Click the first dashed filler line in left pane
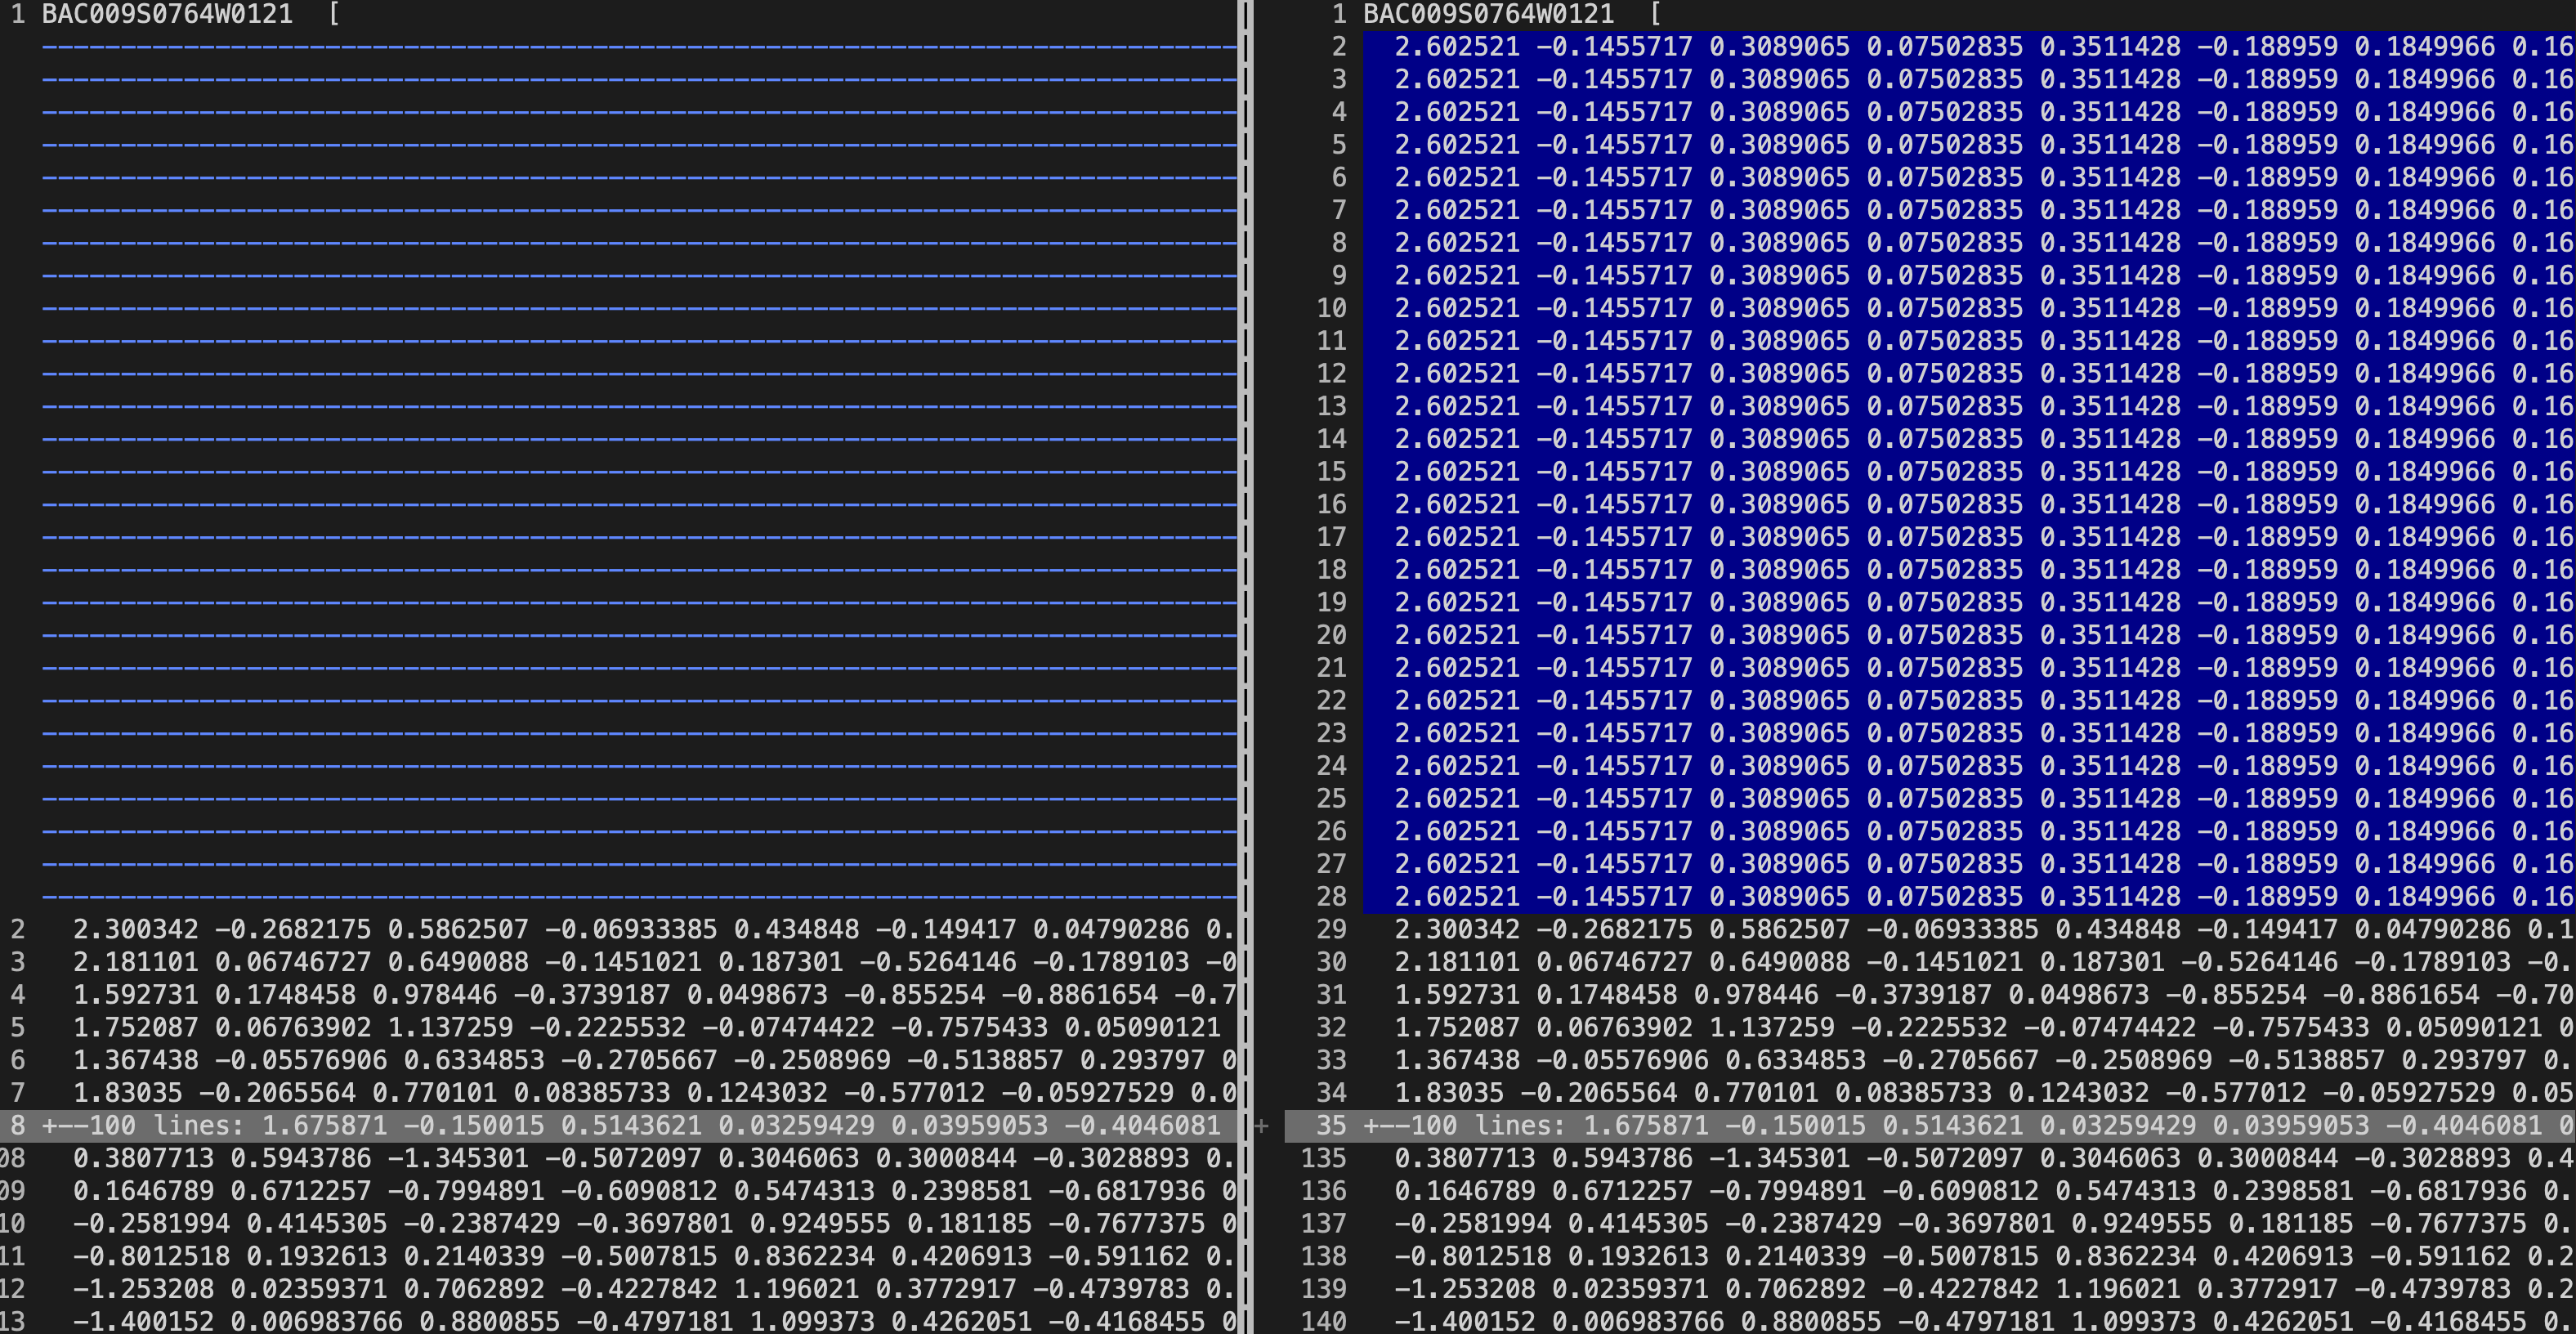The image size is (2576, 1334). point(638,47)
